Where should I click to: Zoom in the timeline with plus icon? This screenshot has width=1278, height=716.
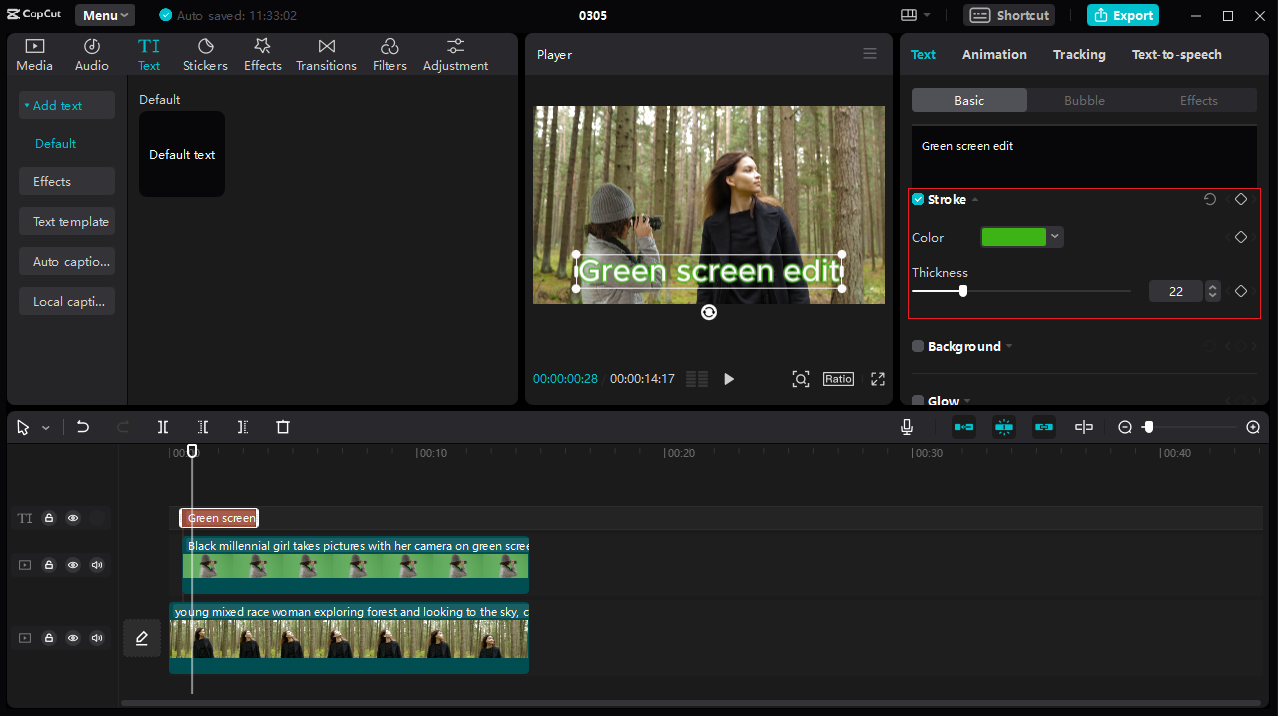1253,427
